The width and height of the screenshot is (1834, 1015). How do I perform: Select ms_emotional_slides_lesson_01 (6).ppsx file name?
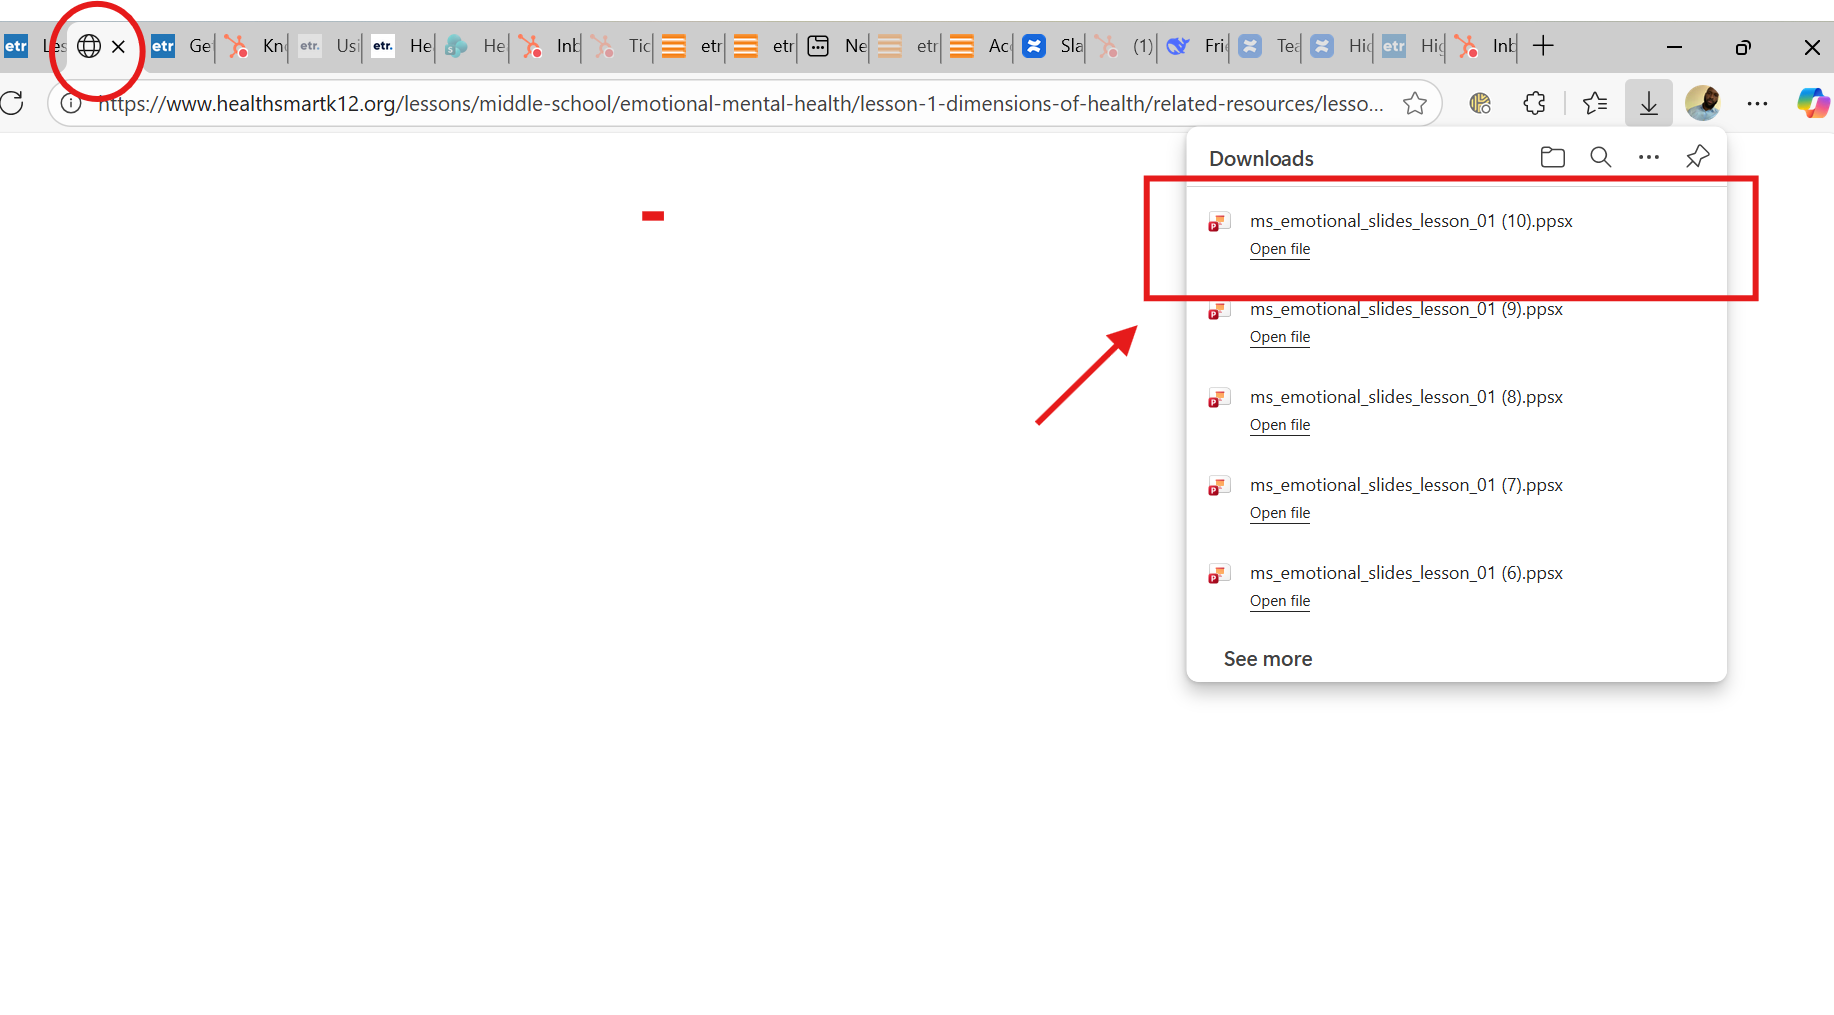[x=1406, y=573]
